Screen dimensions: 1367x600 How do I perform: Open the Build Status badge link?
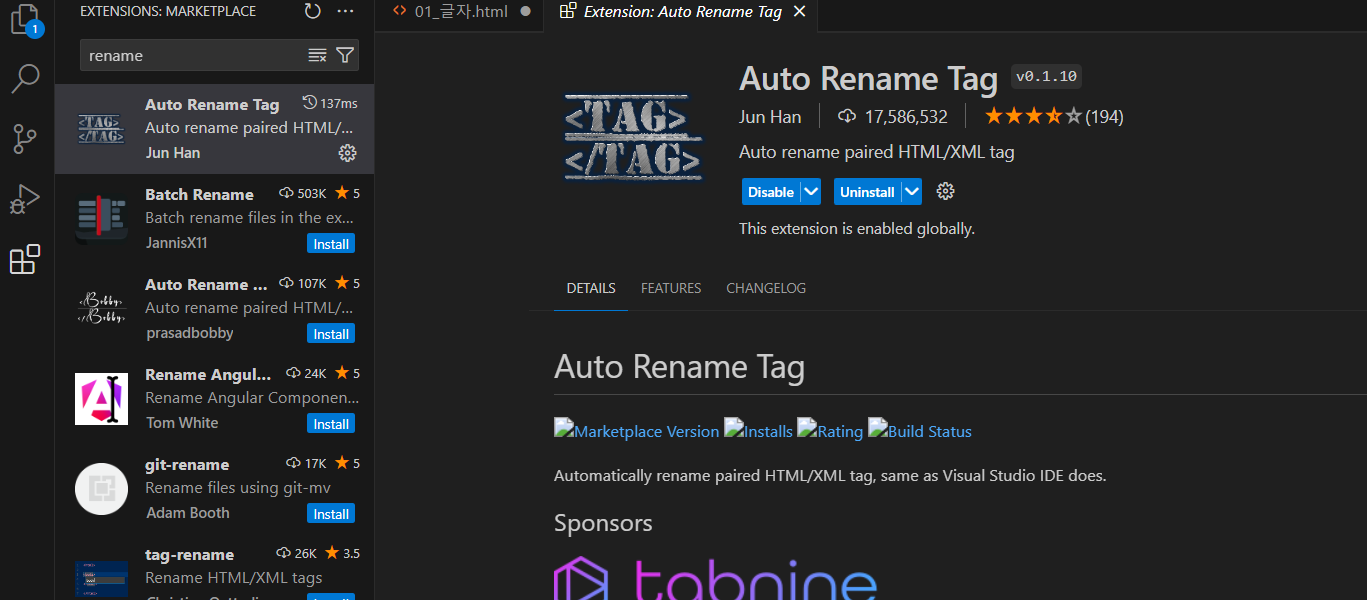[920, 431]
